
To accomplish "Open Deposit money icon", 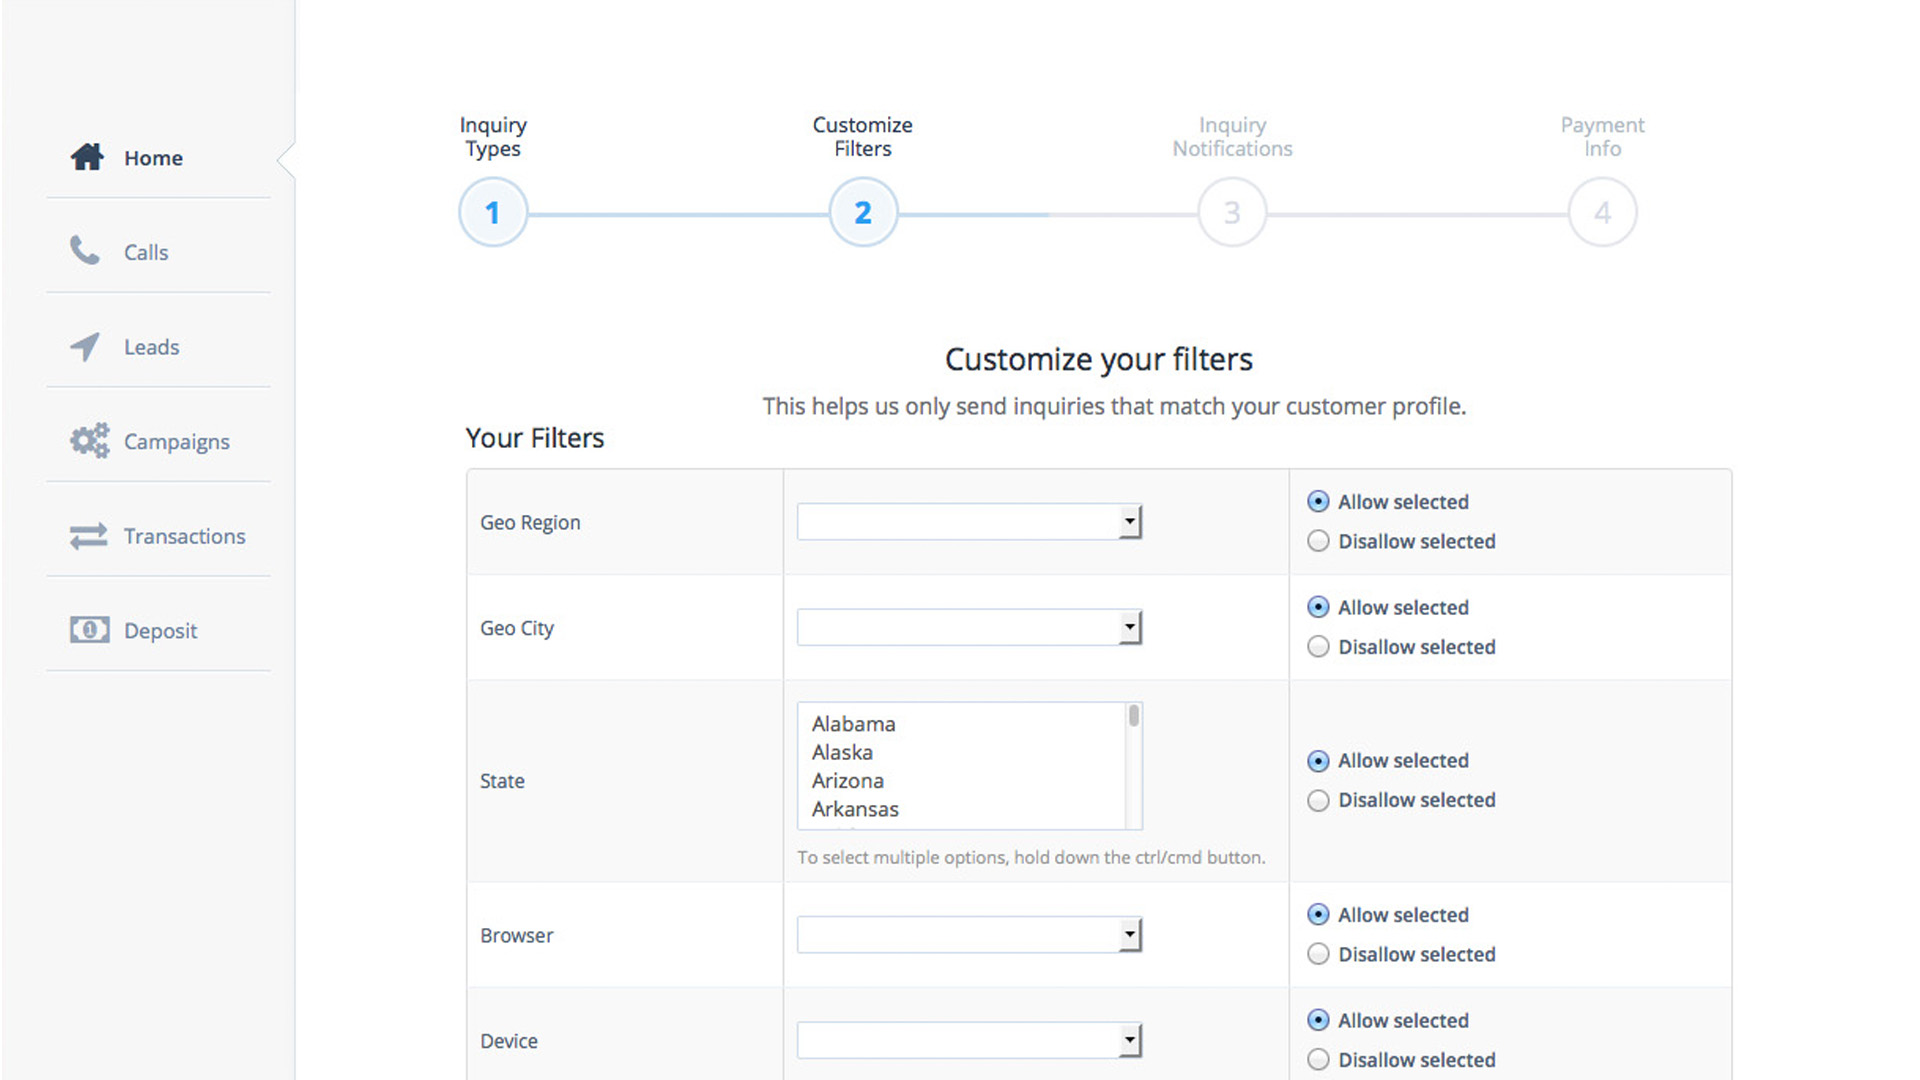I will (x=89, y=630).
